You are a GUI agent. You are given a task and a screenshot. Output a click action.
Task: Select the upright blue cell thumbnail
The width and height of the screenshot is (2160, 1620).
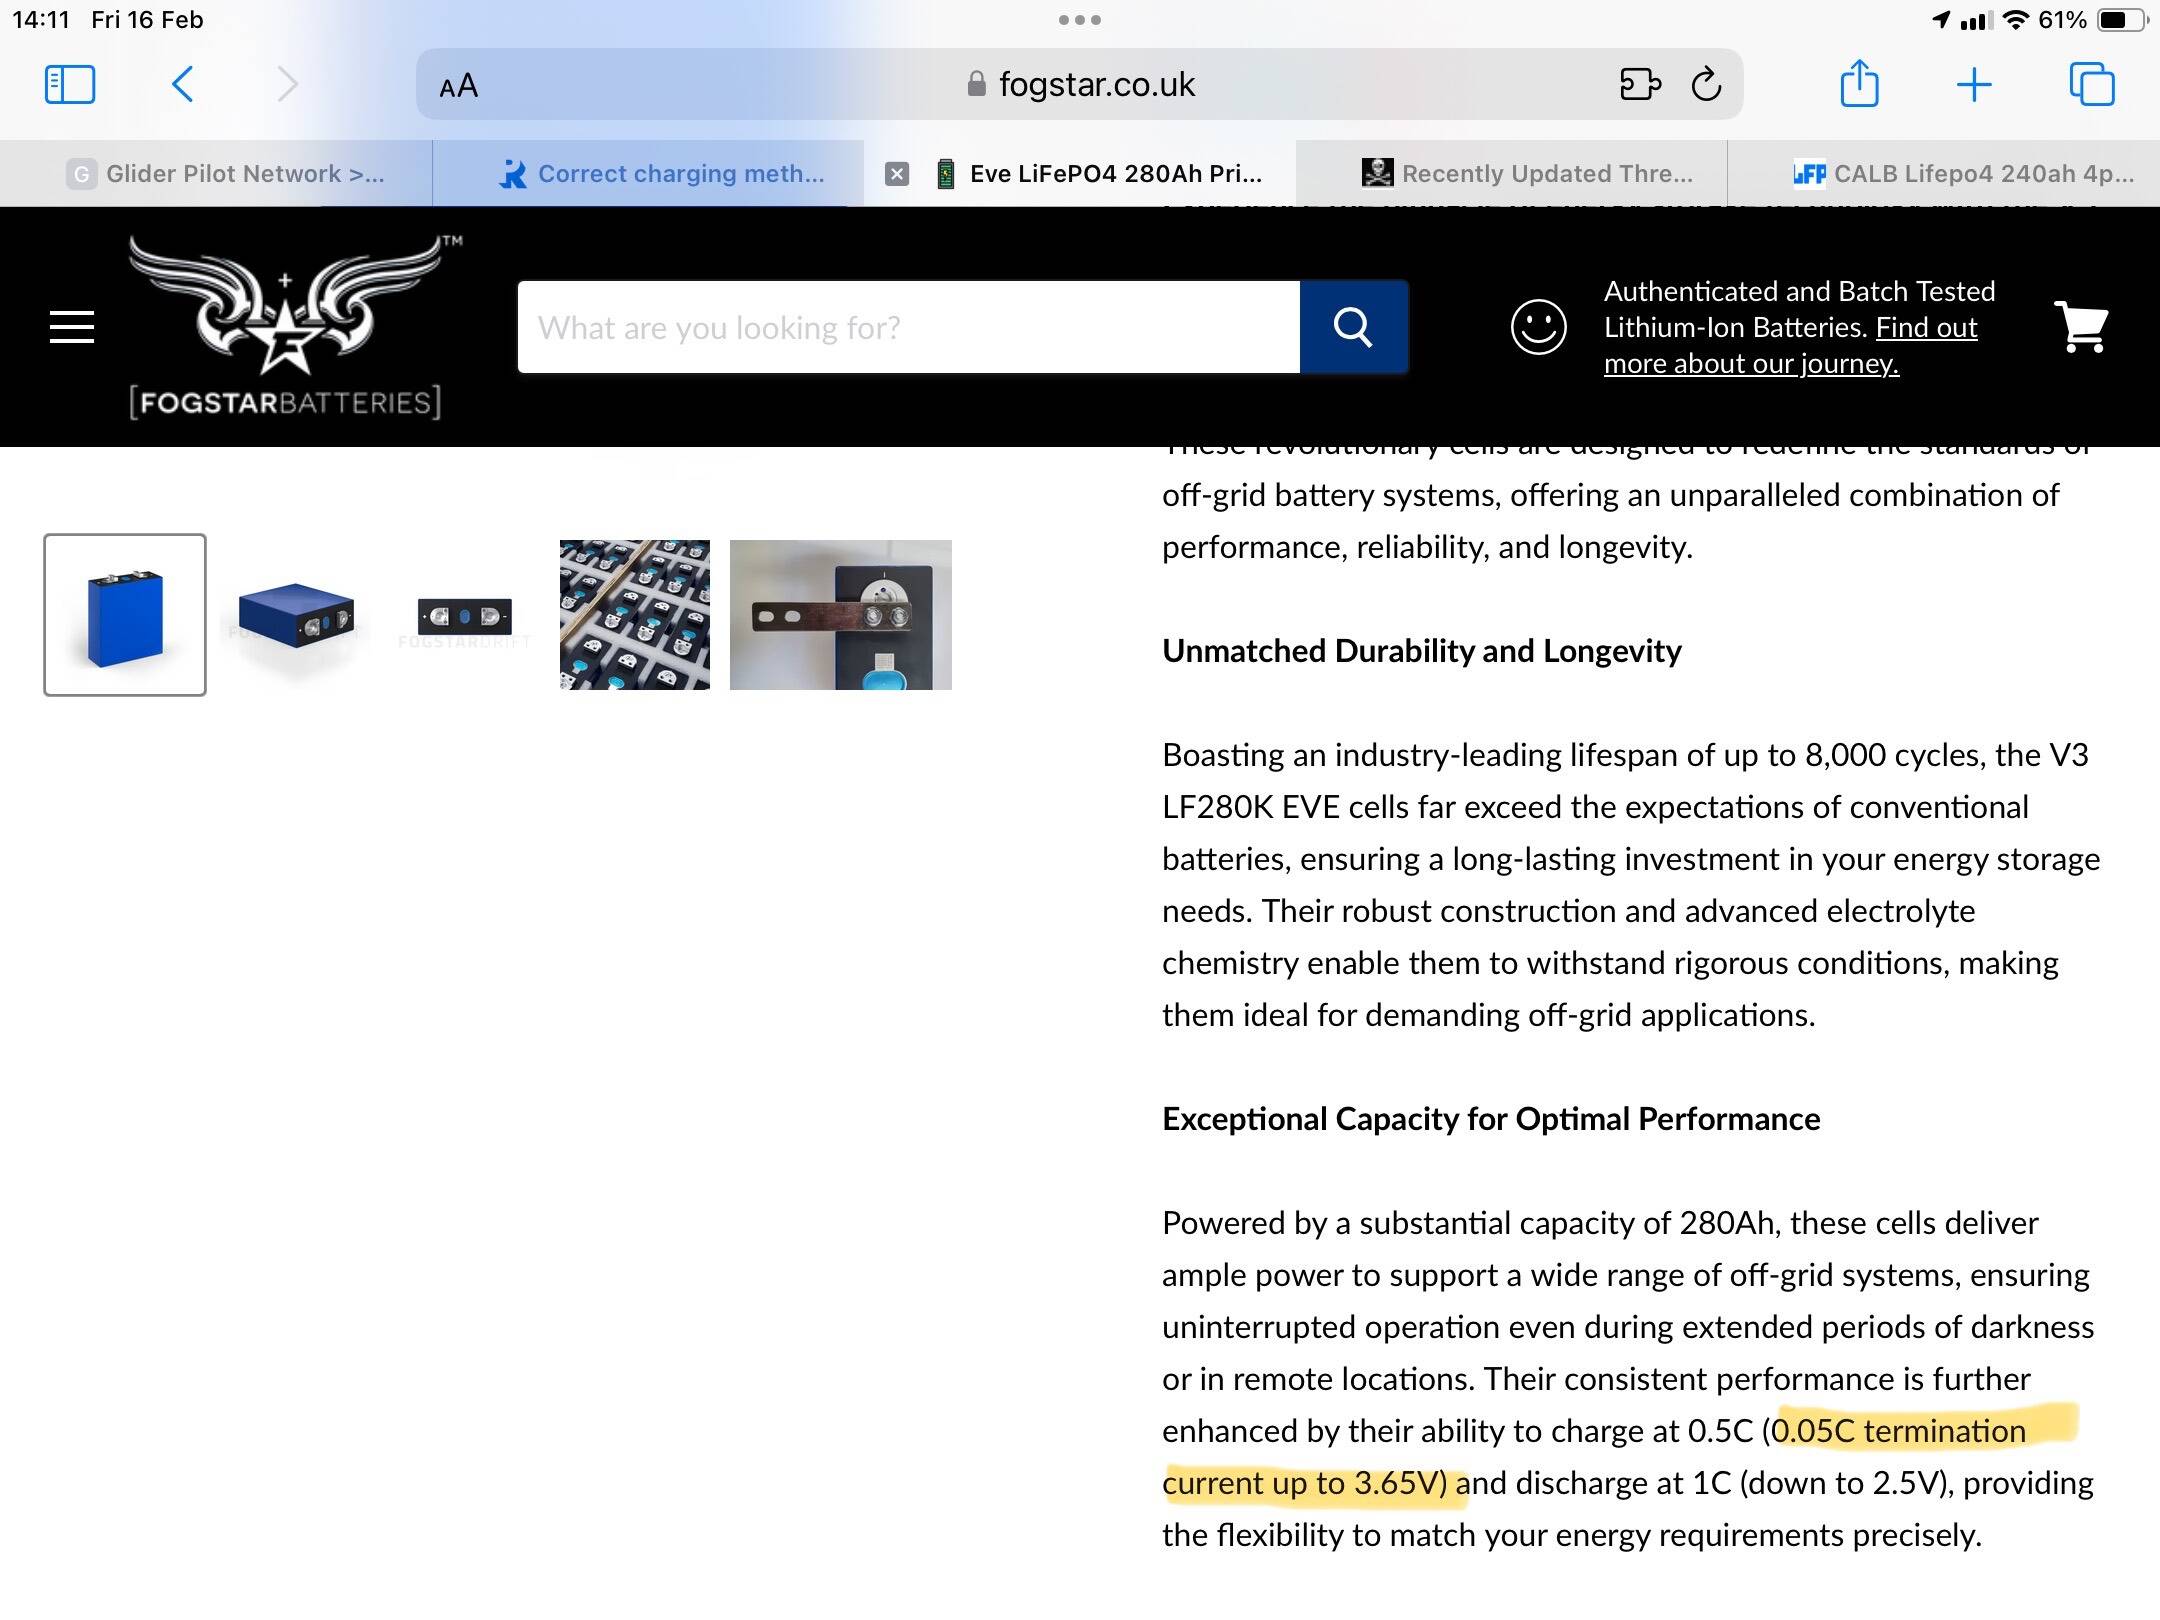point(125,614)
